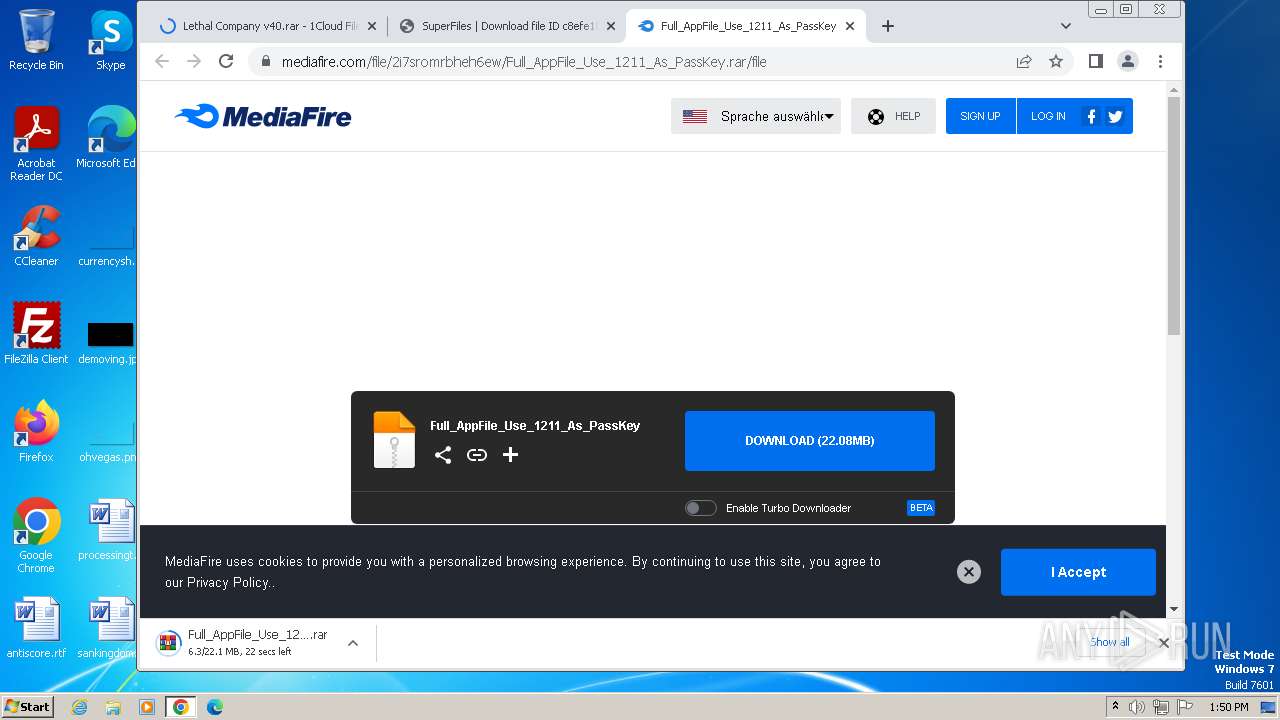Open antiscore.rtf desktop file
Image resolution: width=1280 pixels, height=720 pixels.
click(x=36, y=628)
